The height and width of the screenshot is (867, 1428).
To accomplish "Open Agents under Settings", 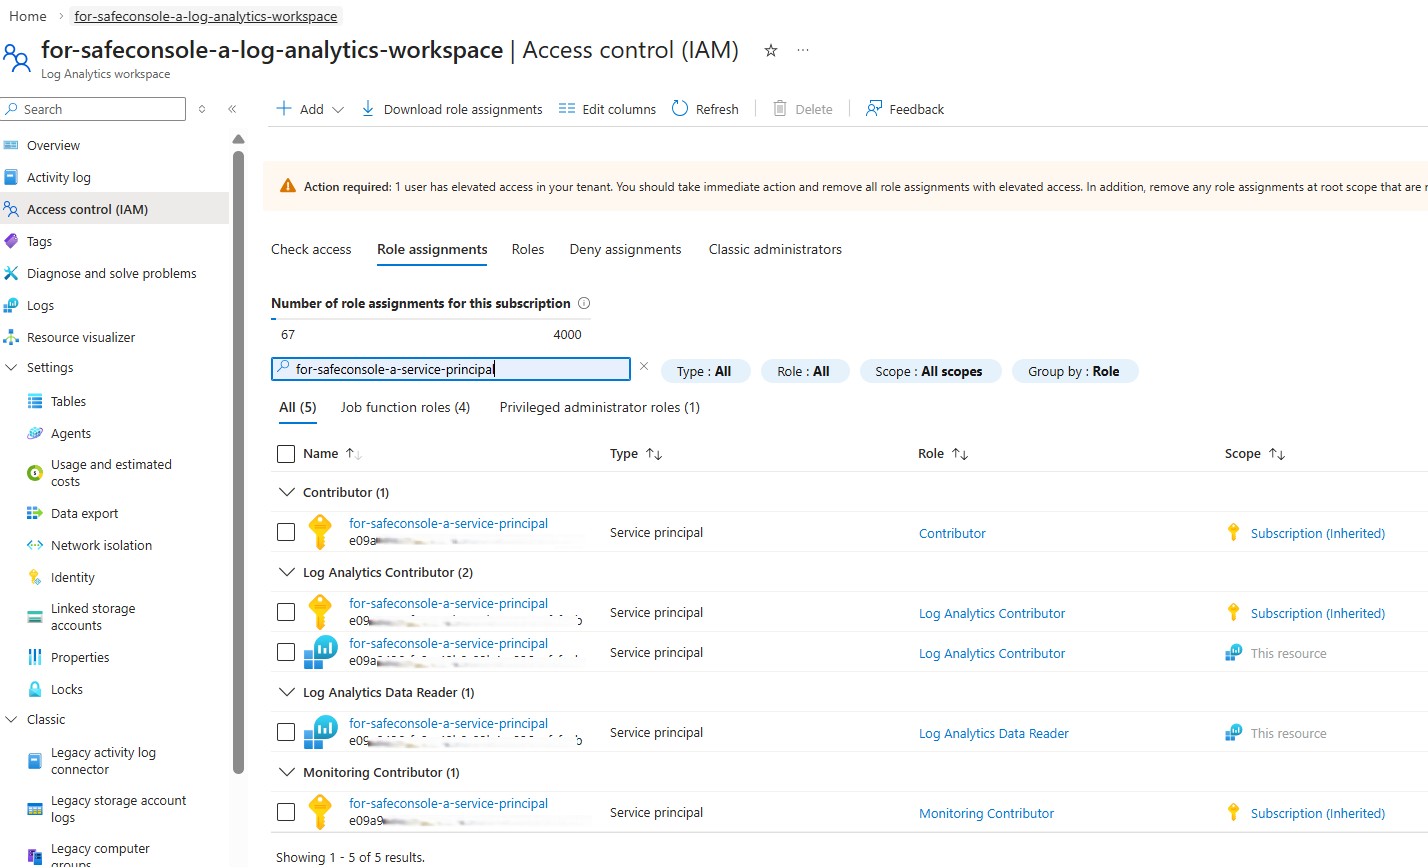I will (70, 433).
